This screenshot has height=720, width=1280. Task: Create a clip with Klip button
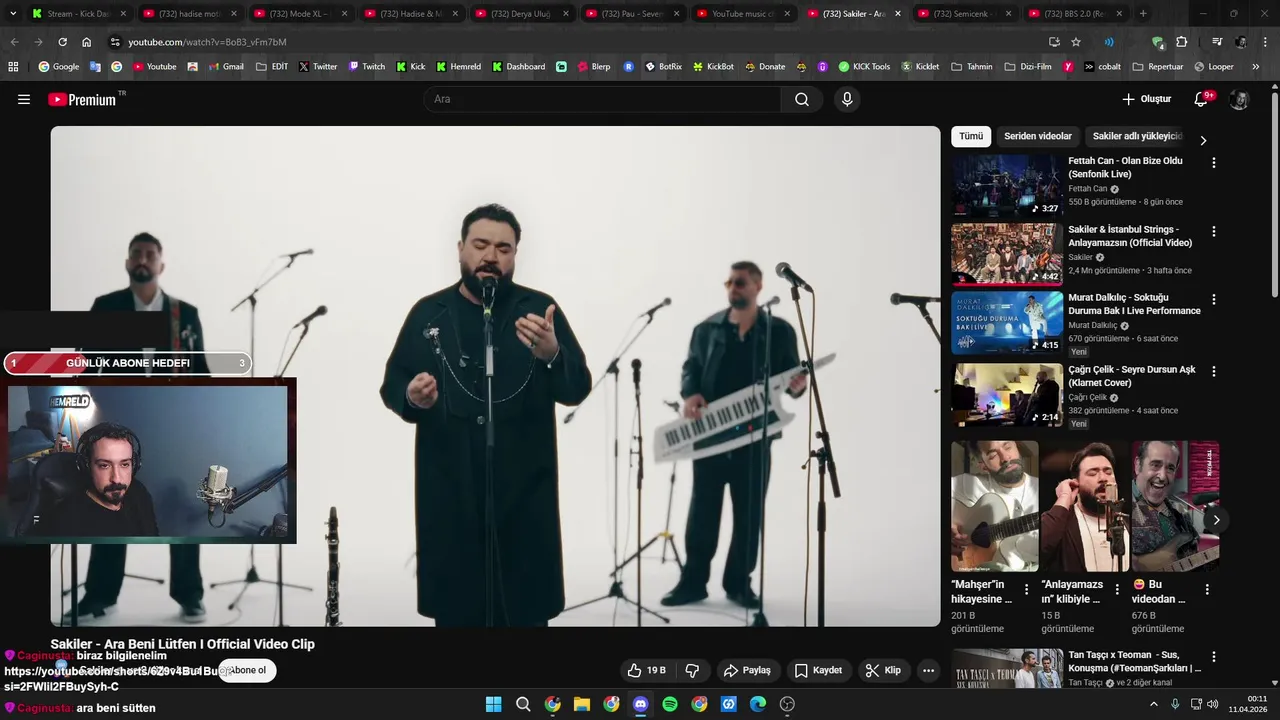pyautogui.click(x=883, y=670)
